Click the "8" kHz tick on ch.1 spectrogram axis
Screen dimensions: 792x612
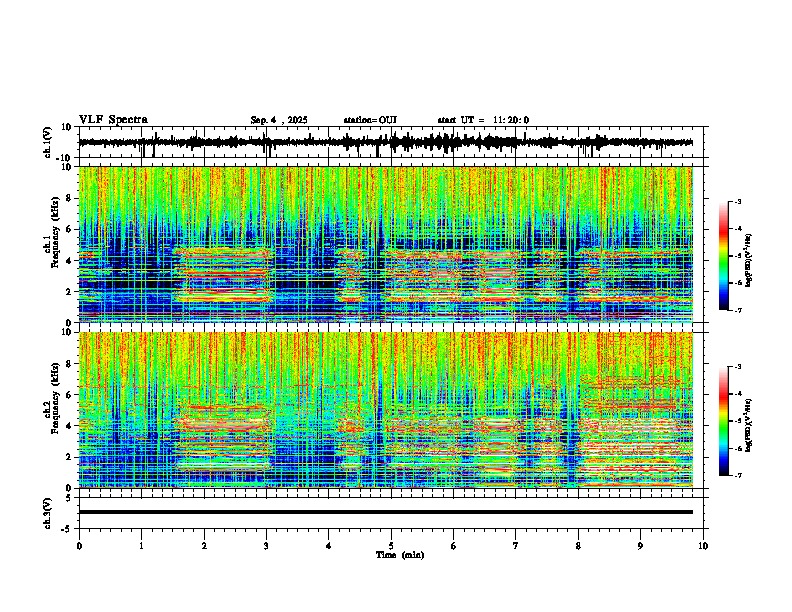coord(70,198)
